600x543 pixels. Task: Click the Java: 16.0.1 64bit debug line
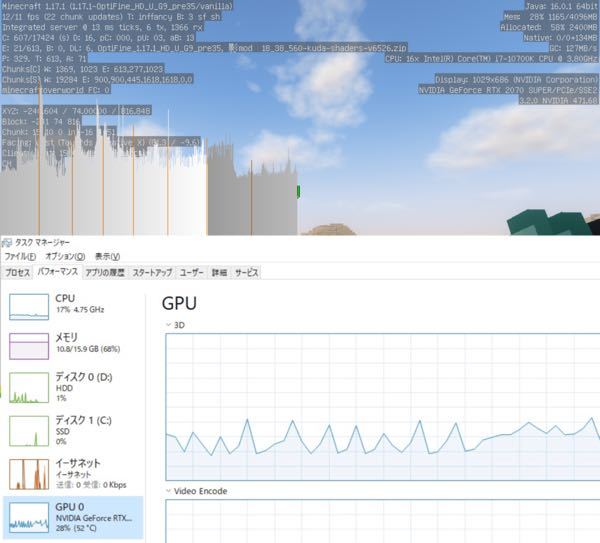[x=561, y=6]
